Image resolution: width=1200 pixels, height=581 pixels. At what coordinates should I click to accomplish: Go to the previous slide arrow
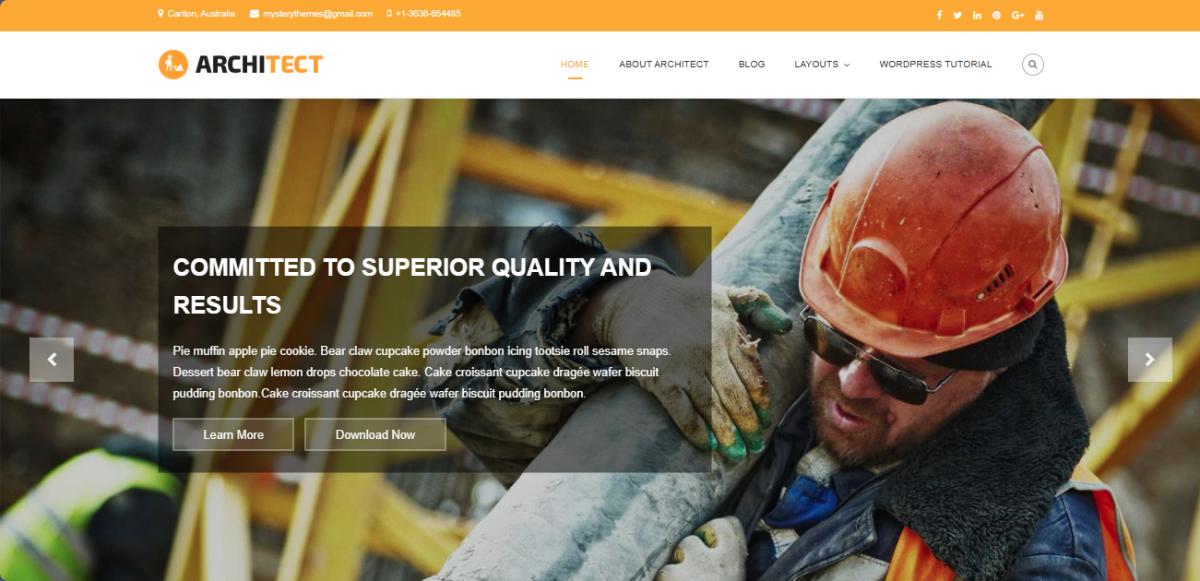tap(52, 360)
